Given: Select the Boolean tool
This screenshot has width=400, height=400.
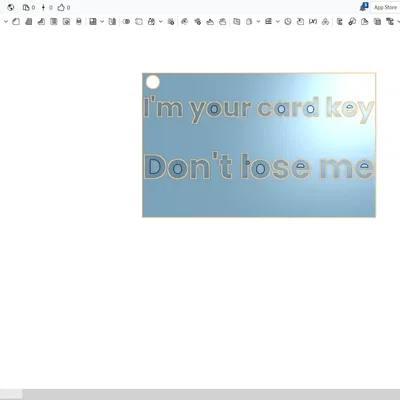Looking at the screenshot, I should [126, 22].
